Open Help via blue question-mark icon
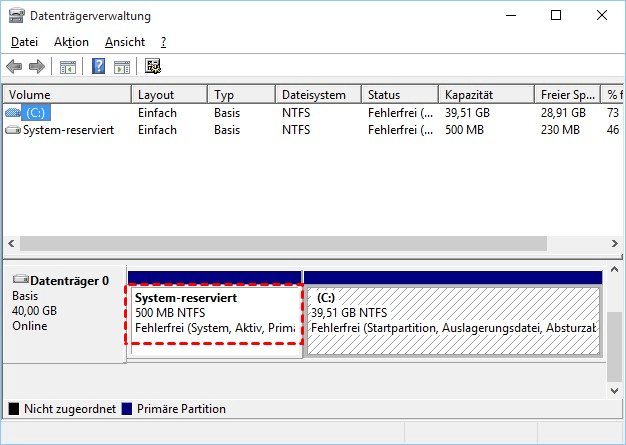 point(98,66)
